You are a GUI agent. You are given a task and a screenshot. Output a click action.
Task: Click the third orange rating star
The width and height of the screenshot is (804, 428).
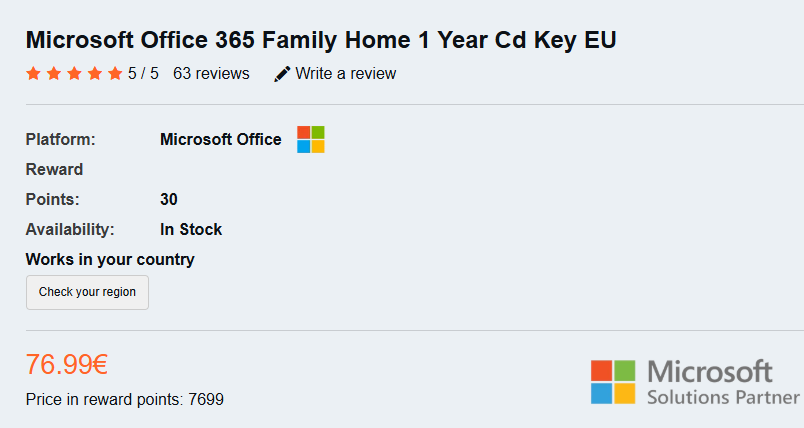(74, 73)
